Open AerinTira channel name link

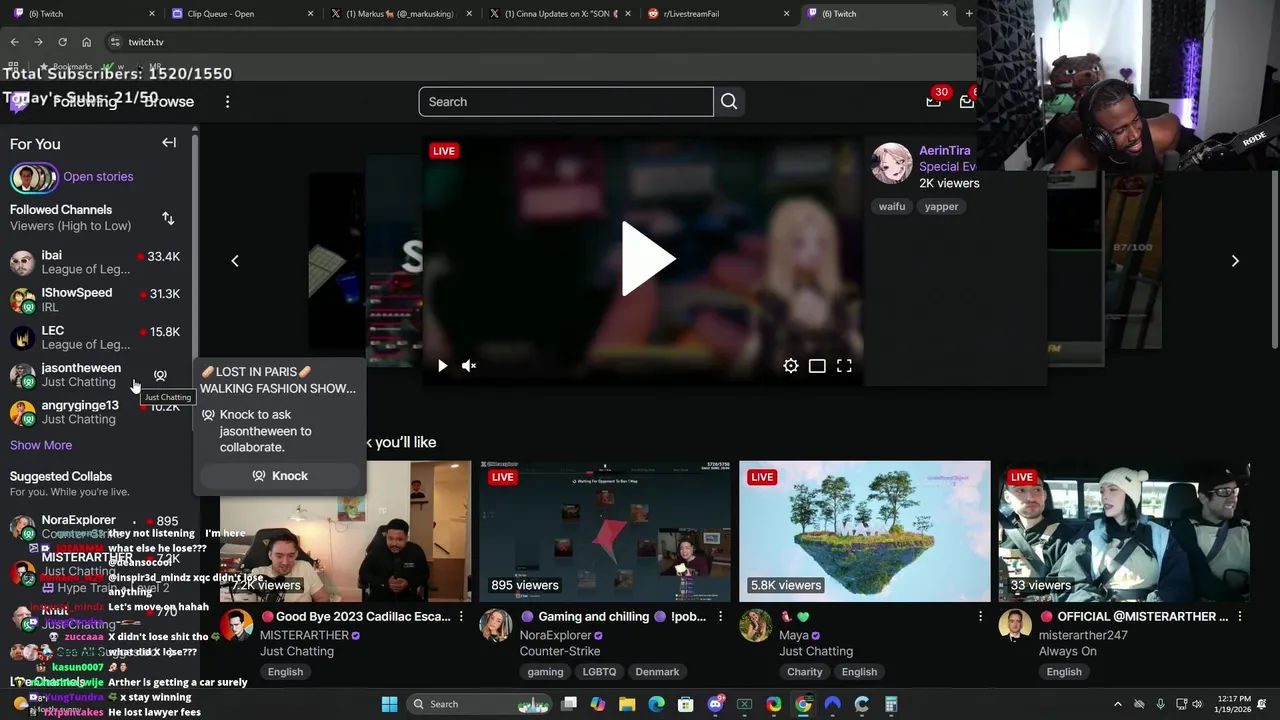coord(945,150)
